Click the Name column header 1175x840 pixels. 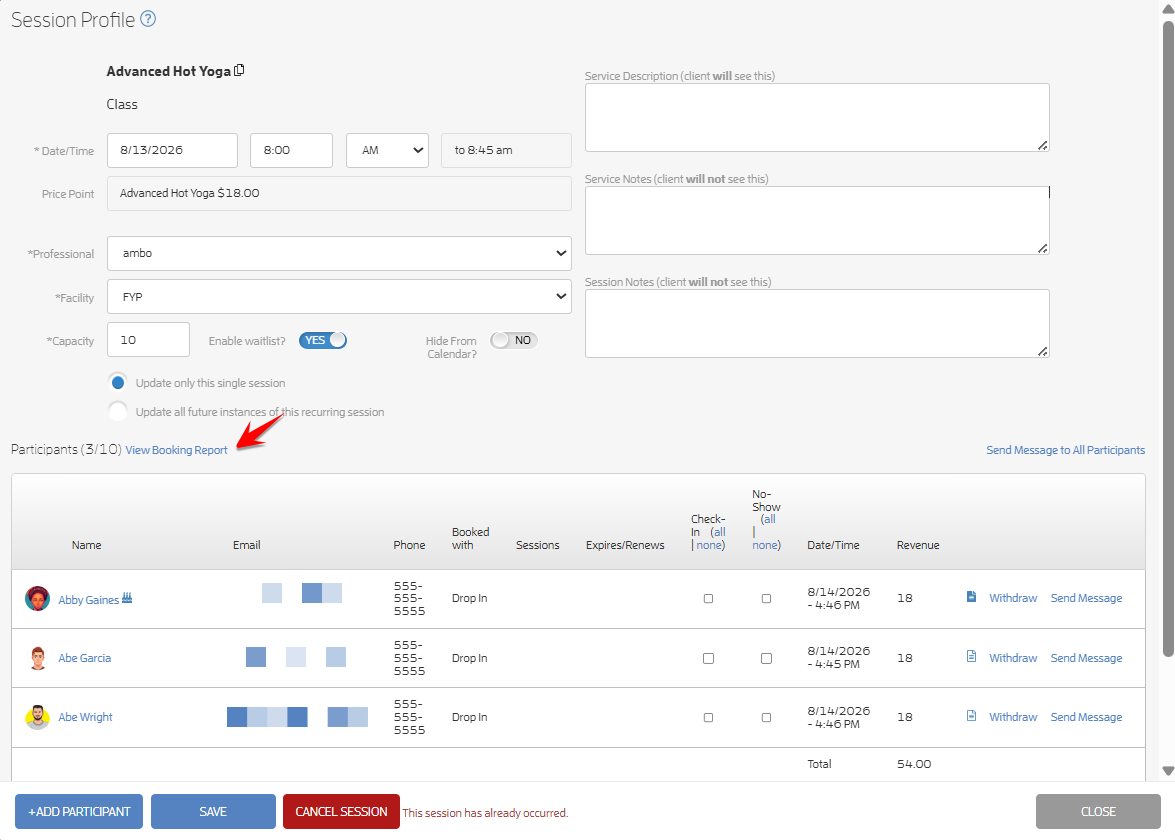tap(86, 545)
